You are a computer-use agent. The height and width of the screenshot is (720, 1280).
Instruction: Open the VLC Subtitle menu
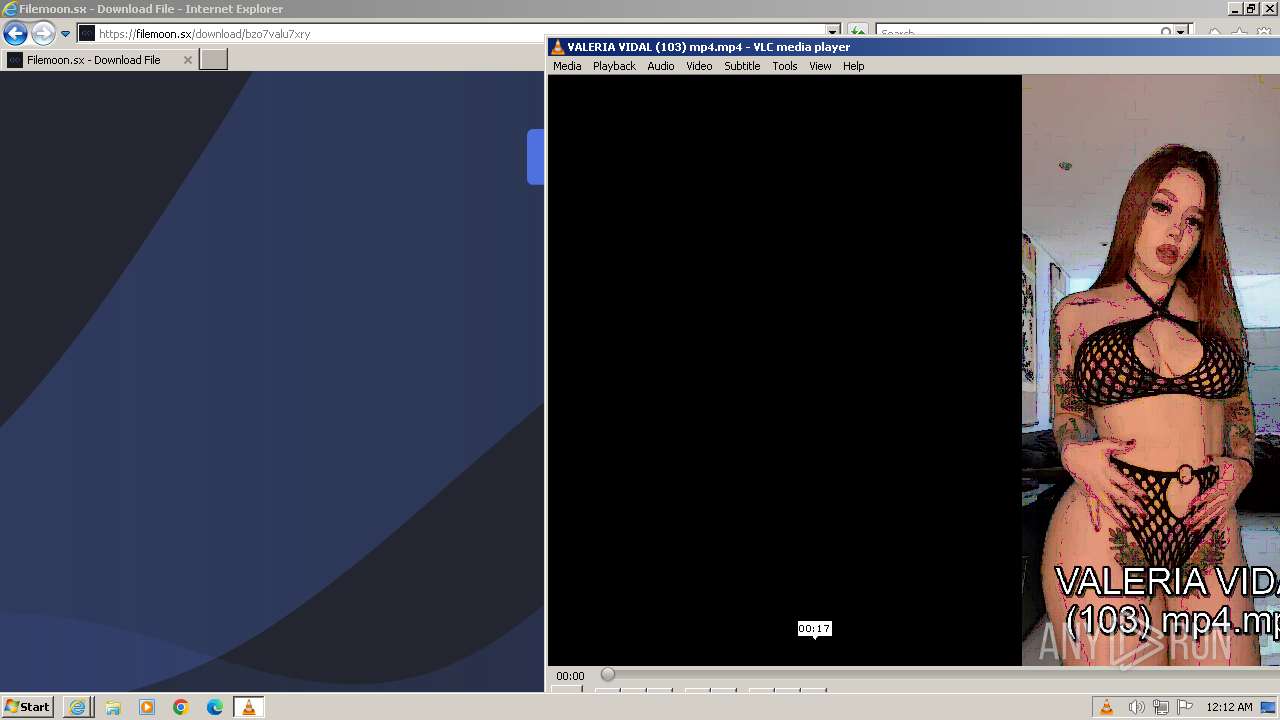(x=742, y=66)
